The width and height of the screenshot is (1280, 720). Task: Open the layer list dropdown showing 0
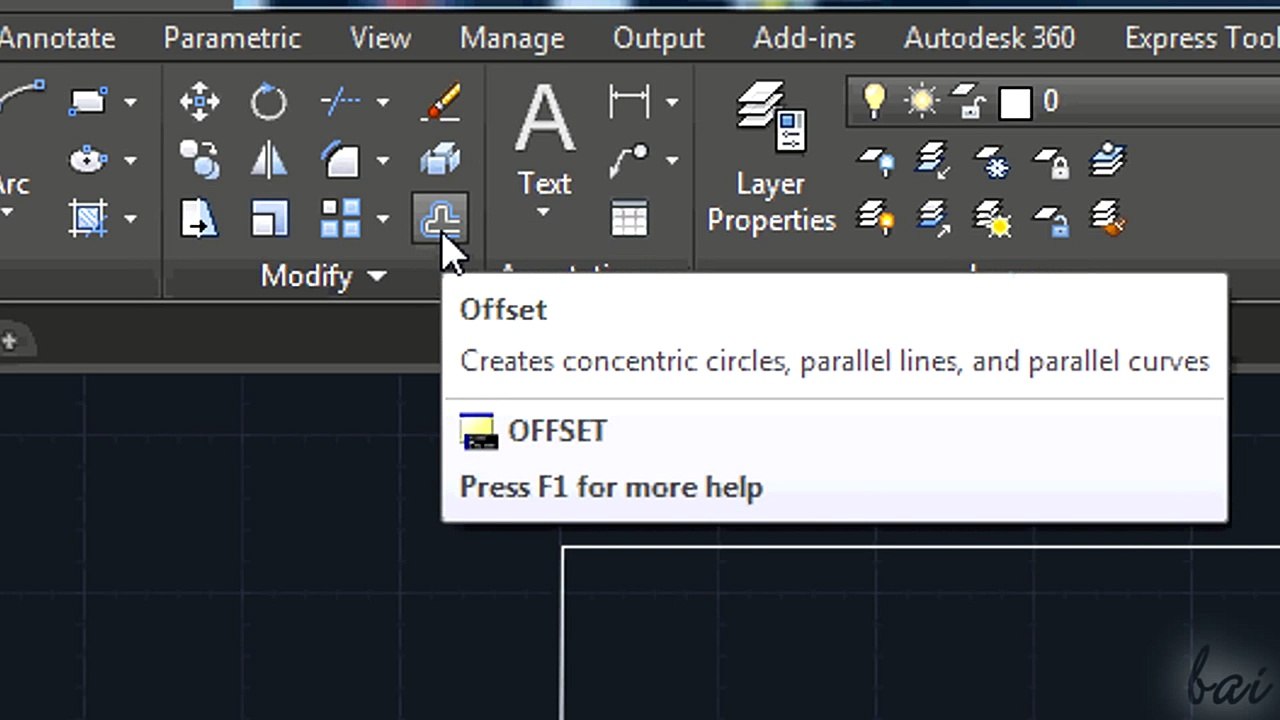(x=1063, y=102)
